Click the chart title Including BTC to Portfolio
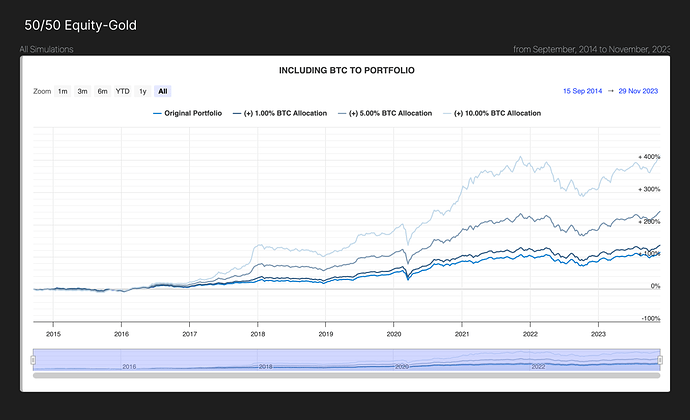Screen dimensions: 690x420 [x=346, y=71]
